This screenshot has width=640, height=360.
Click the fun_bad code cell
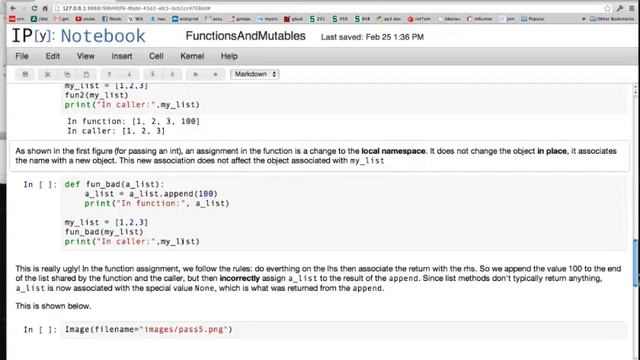coord(344,213)
